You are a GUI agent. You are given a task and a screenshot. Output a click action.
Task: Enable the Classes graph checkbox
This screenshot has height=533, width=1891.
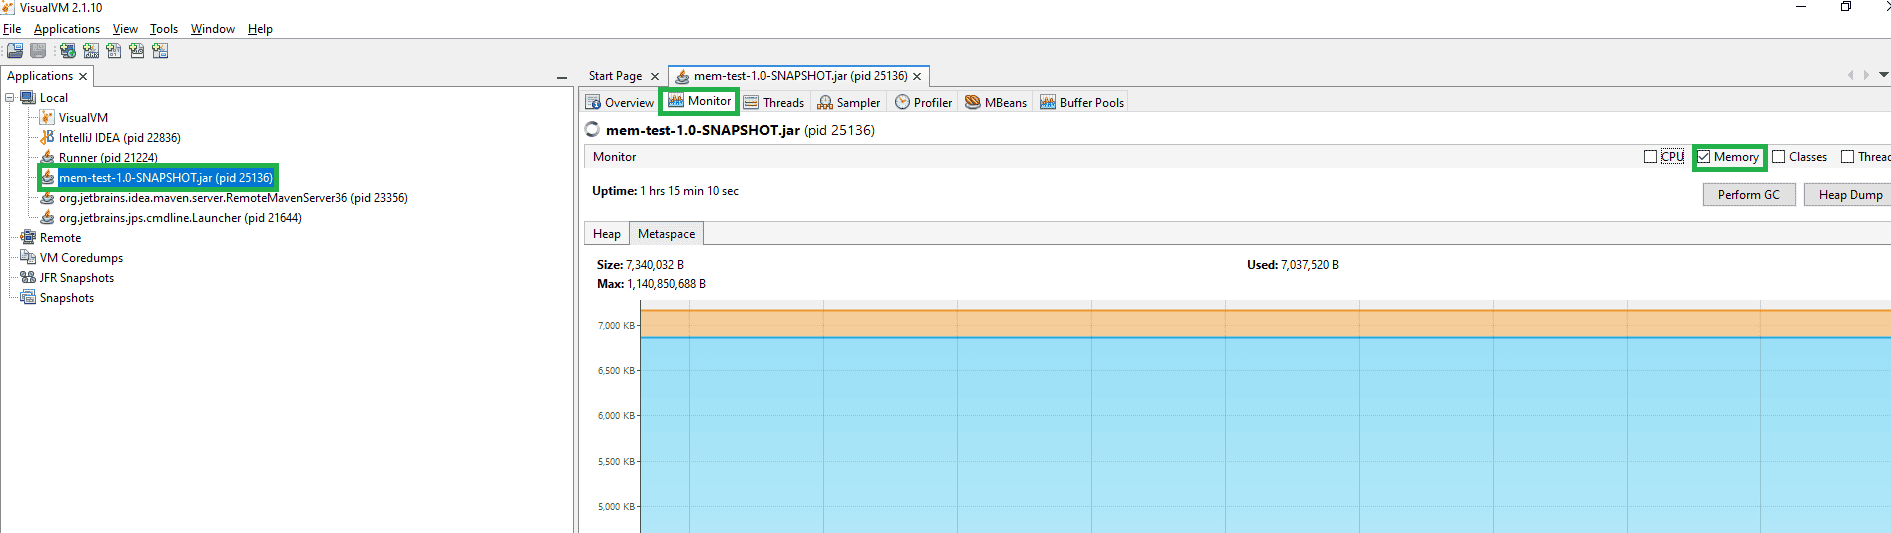1778,157
